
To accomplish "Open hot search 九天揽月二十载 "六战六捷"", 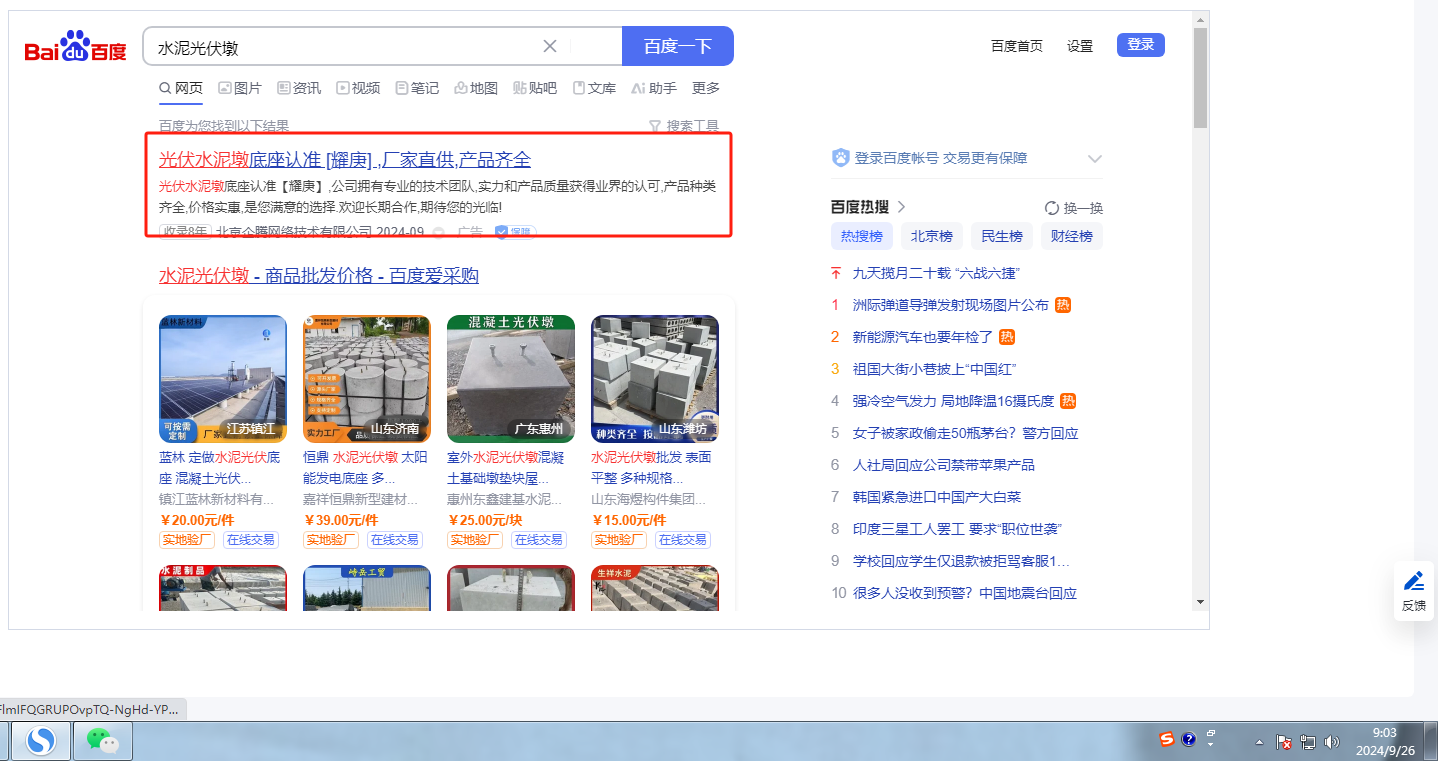I will coord(935,273).
